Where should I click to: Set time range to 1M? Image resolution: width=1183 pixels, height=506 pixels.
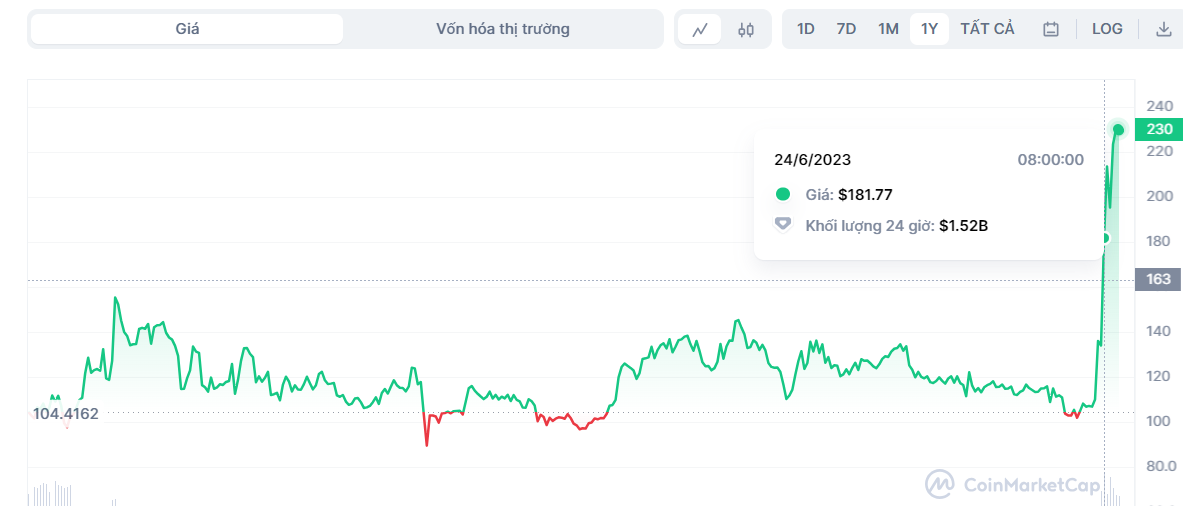[x=888, y=29]
